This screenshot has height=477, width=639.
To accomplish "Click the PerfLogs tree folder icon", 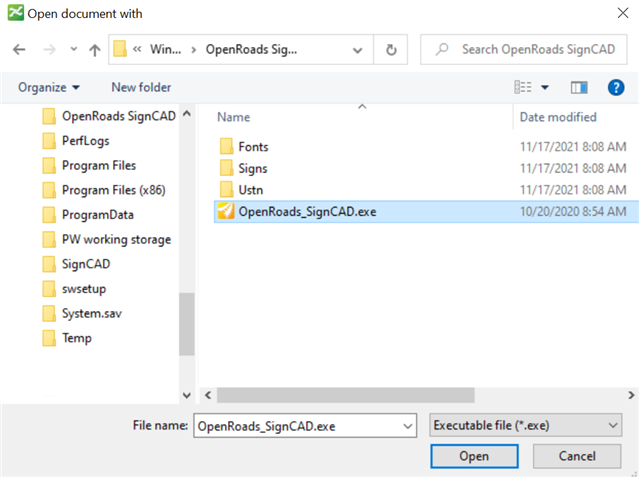I will point(49,141).
